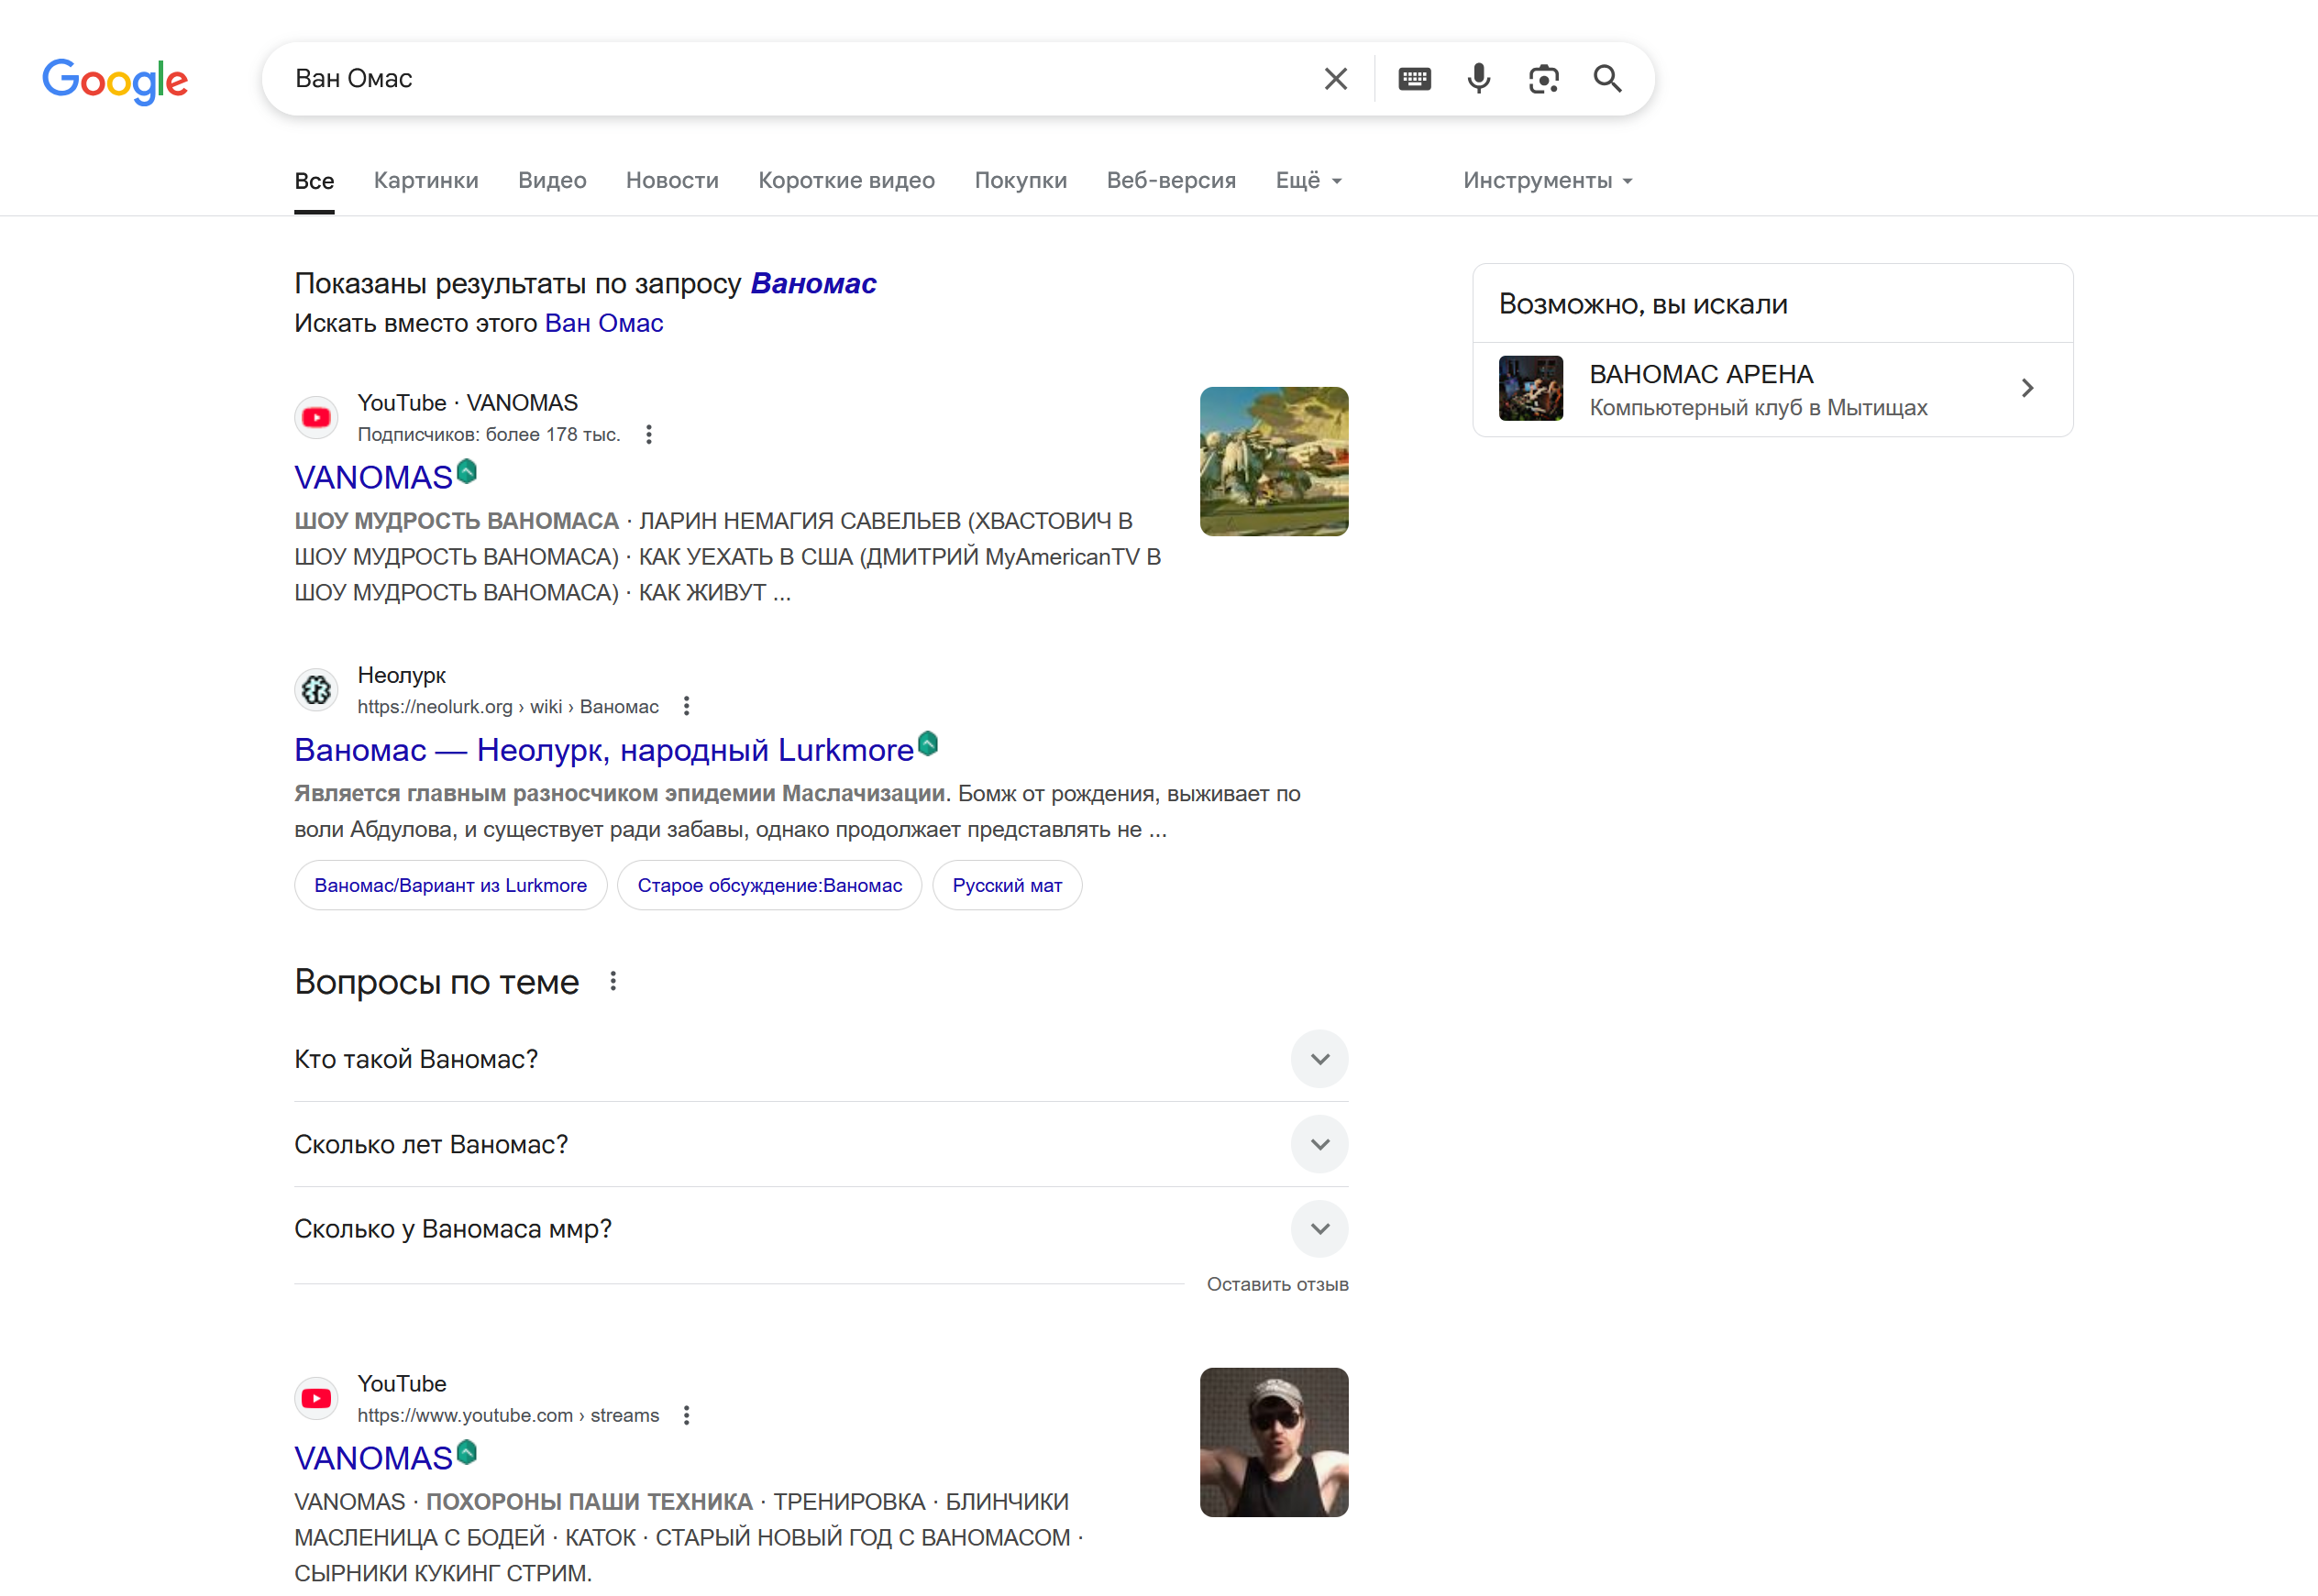Switch to the Покупки tab
2318x1596 pixels.
pos(1021,181)
